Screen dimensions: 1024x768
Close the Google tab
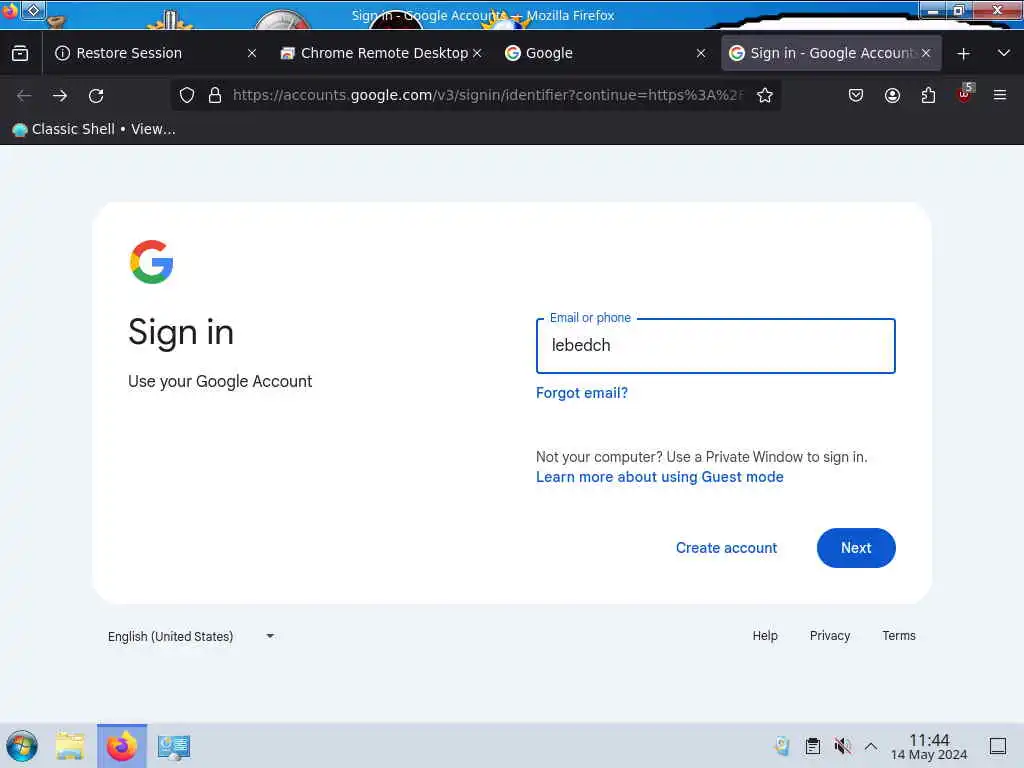point(701,54)
